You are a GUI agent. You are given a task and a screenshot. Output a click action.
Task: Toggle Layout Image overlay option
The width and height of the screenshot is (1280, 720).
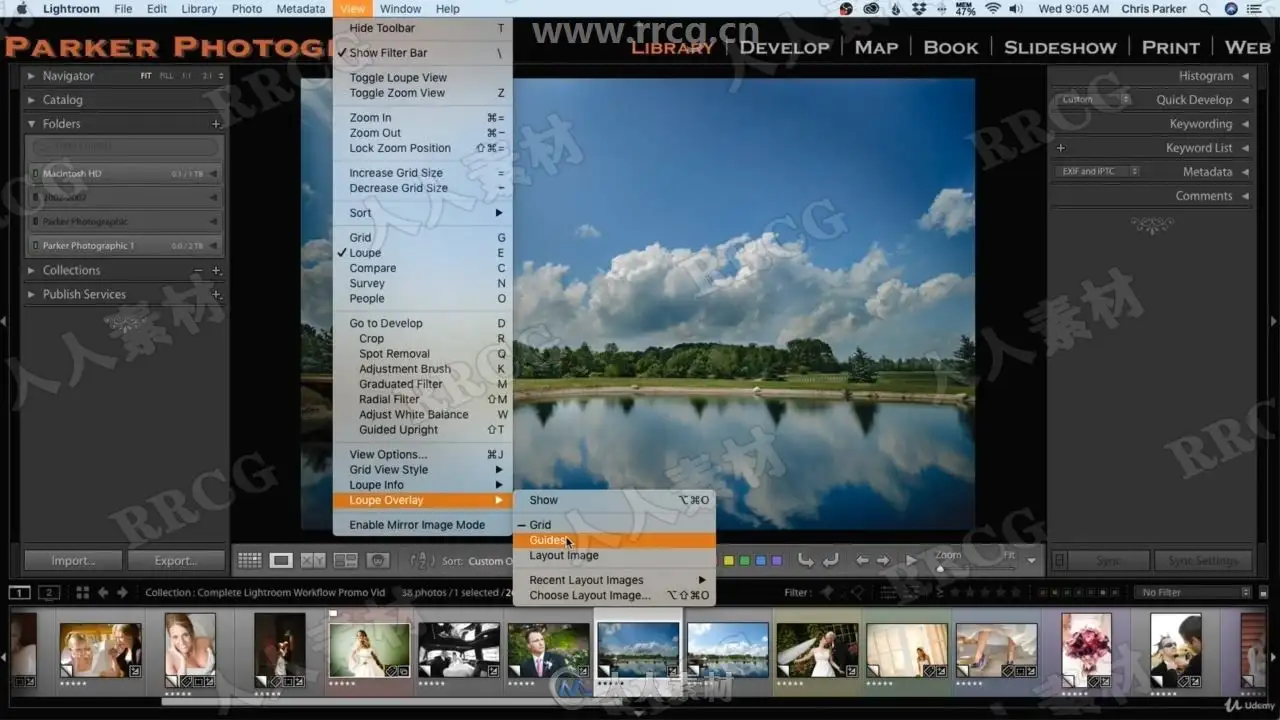(615, 555)
